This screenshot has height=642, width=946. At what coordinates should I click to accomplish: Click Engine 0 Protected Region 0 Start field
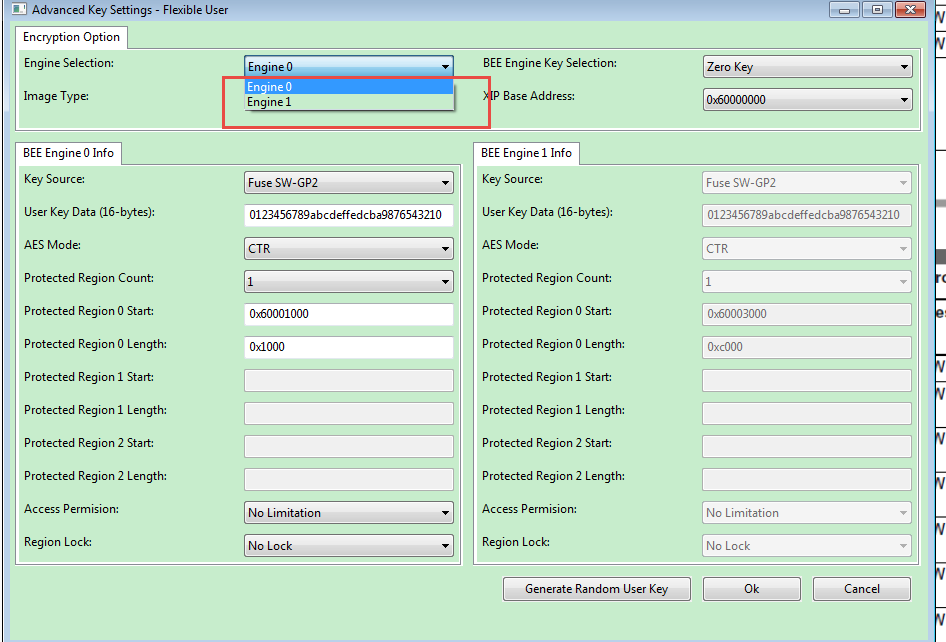(349, 314)
